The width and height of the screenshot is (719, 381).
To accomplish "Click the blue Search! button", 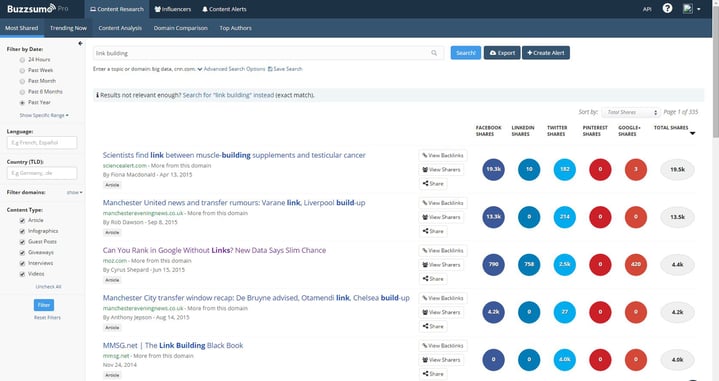I will pyautogui.click(x=466, y=53).
